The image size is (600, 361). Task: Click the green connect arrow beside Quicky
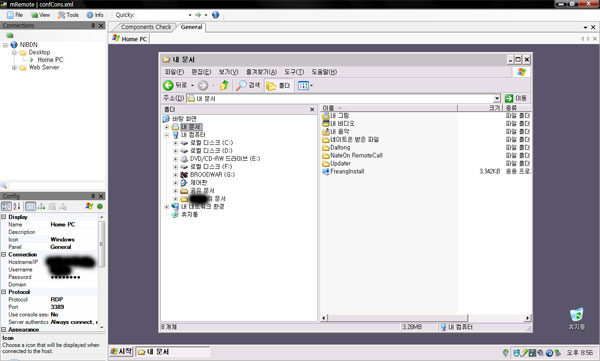point(198,15)
